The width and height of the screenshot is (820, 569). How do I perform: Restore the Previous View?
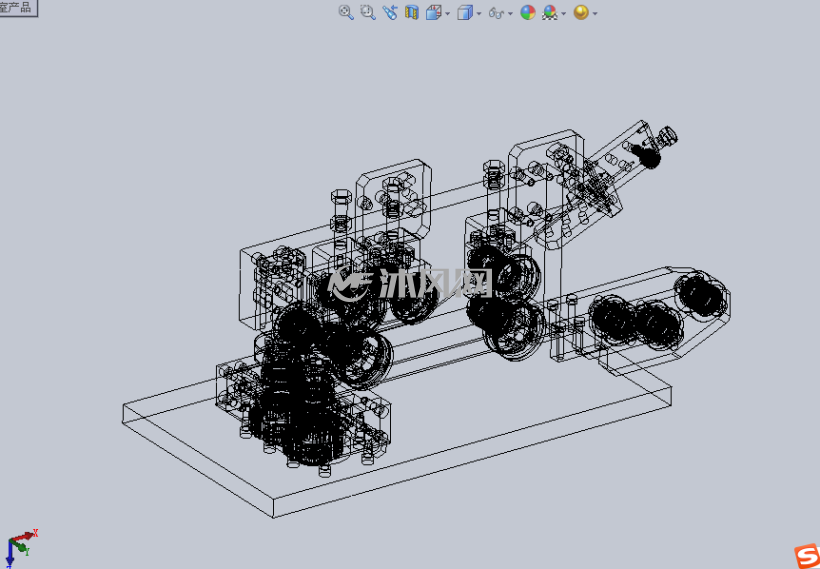tap(390, 13)
